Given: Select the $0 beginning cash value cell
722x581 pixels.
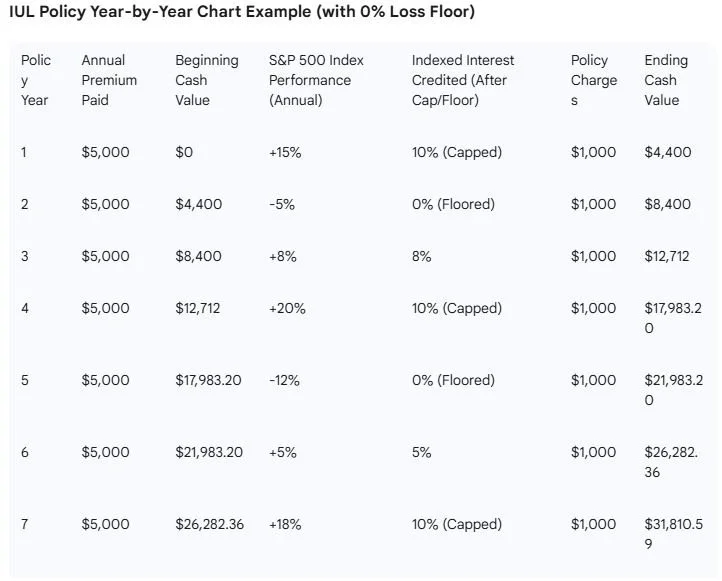Looking at the screenshot, I should pyautogui.click(x=184, y=152).
